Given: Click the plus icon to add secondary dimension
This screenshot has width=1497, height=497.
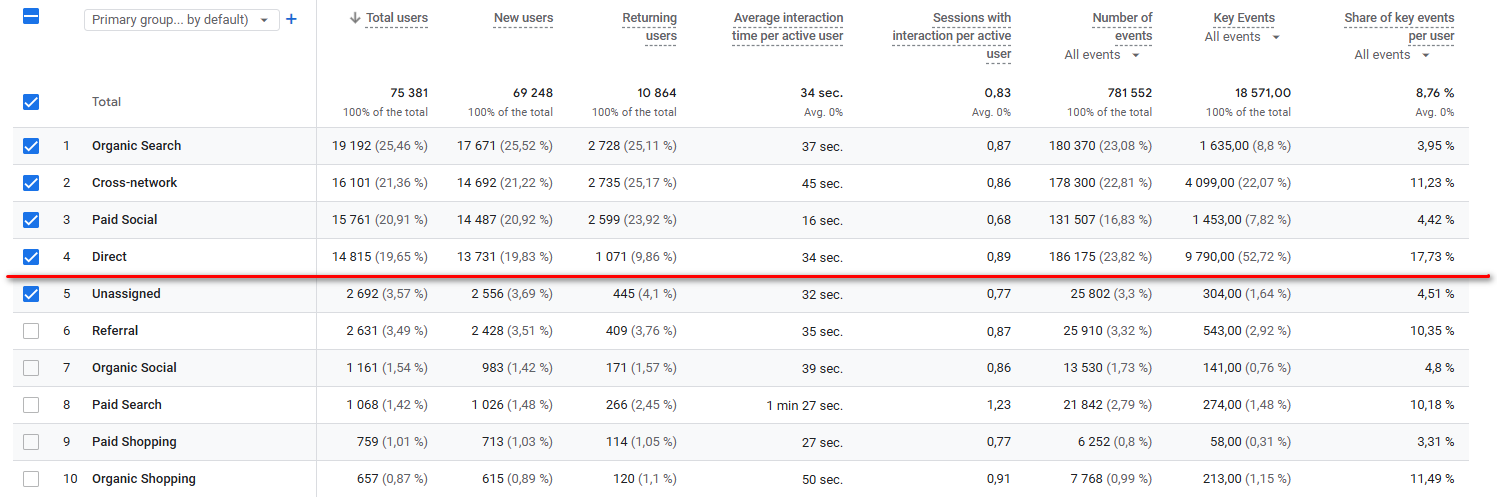Looking at the screenshot, I should 291,19.
